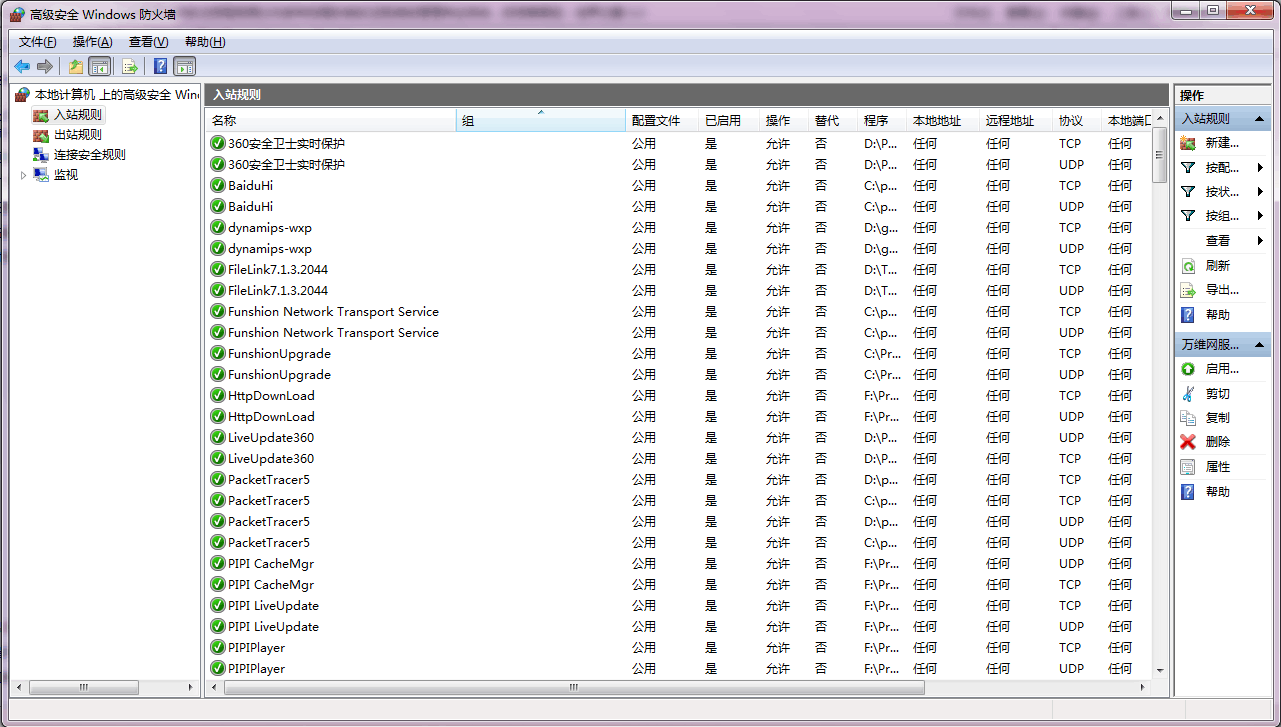Open the 查看(V) menu
The image size is (1281, 727).
pos(148,42)
